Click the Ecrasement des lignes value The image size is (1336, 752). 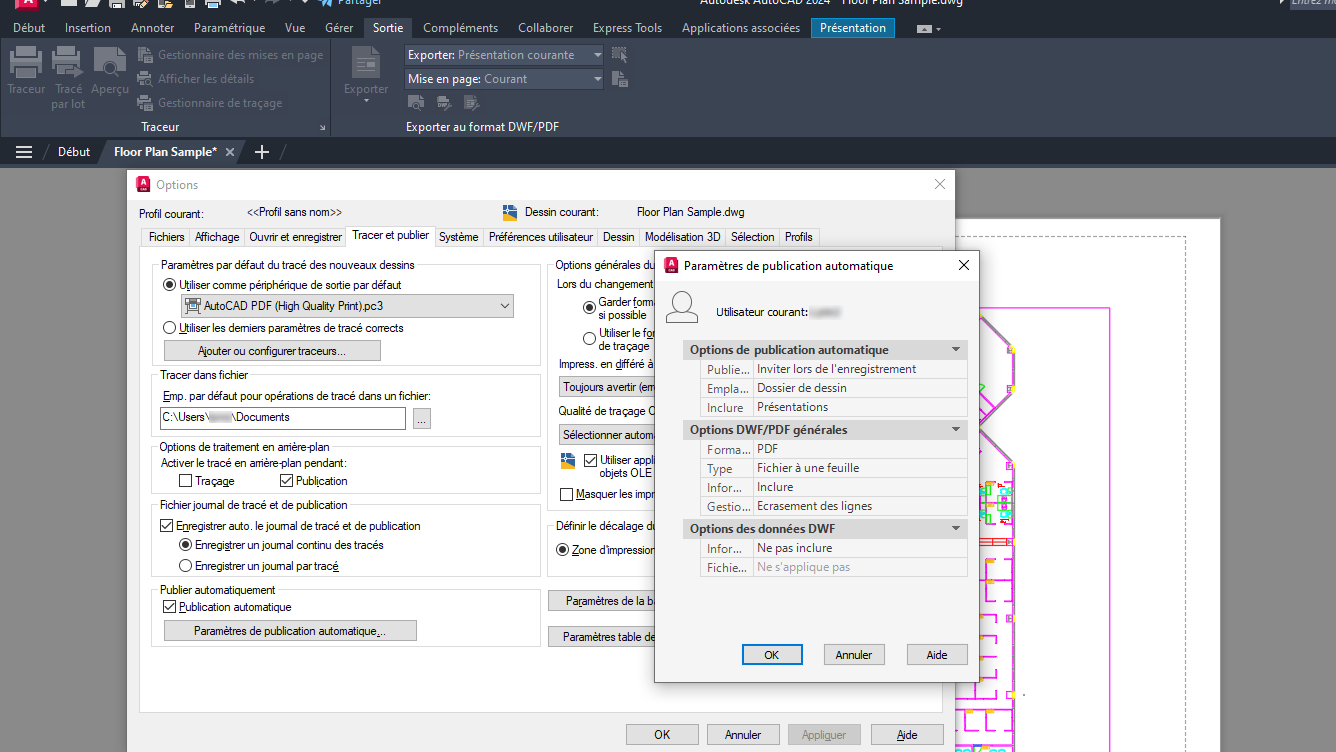pyautogui.click(x=860, y=506)
